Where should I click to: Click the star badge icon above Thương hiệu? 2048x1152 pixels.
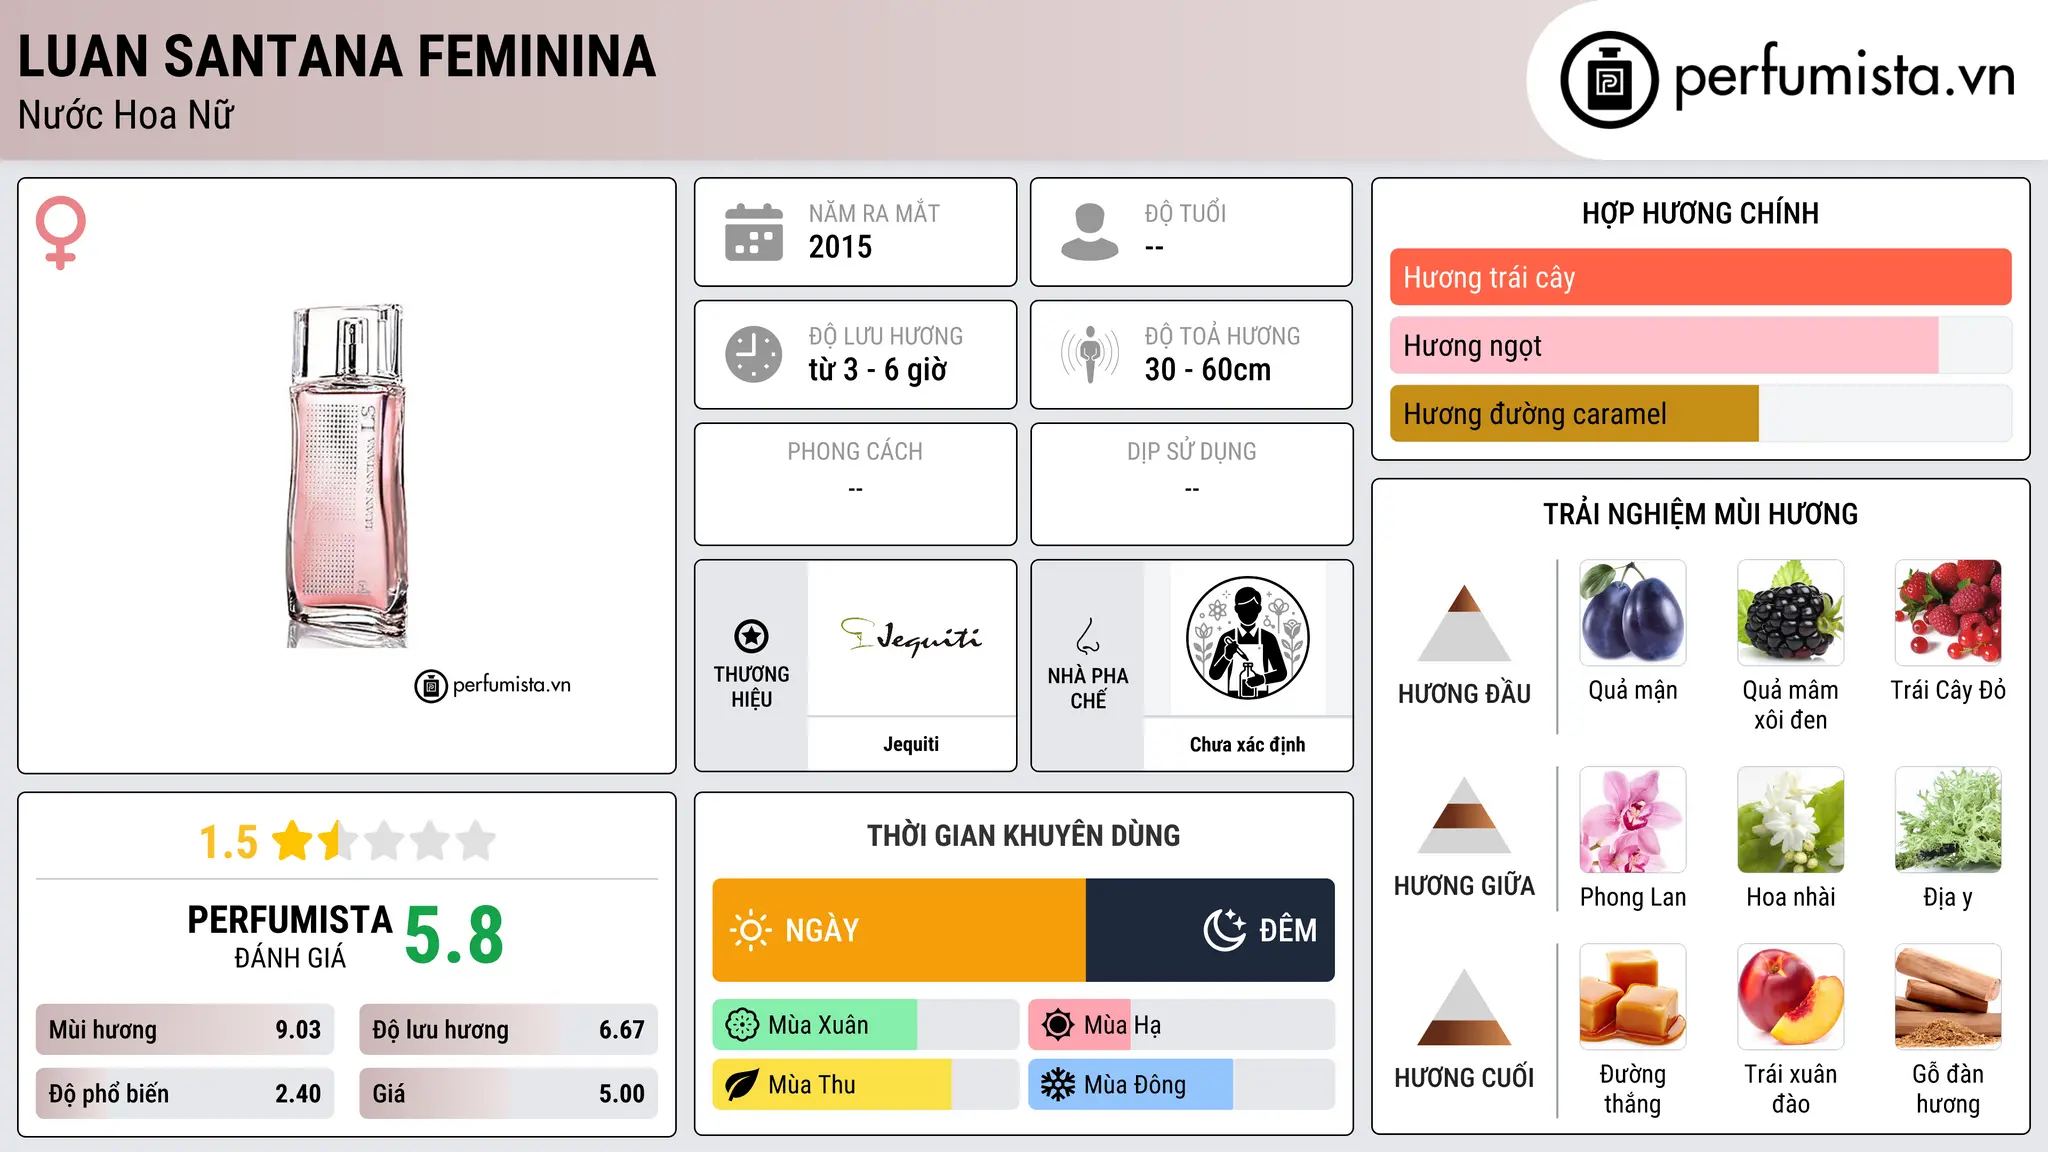[x=751, y=636]
